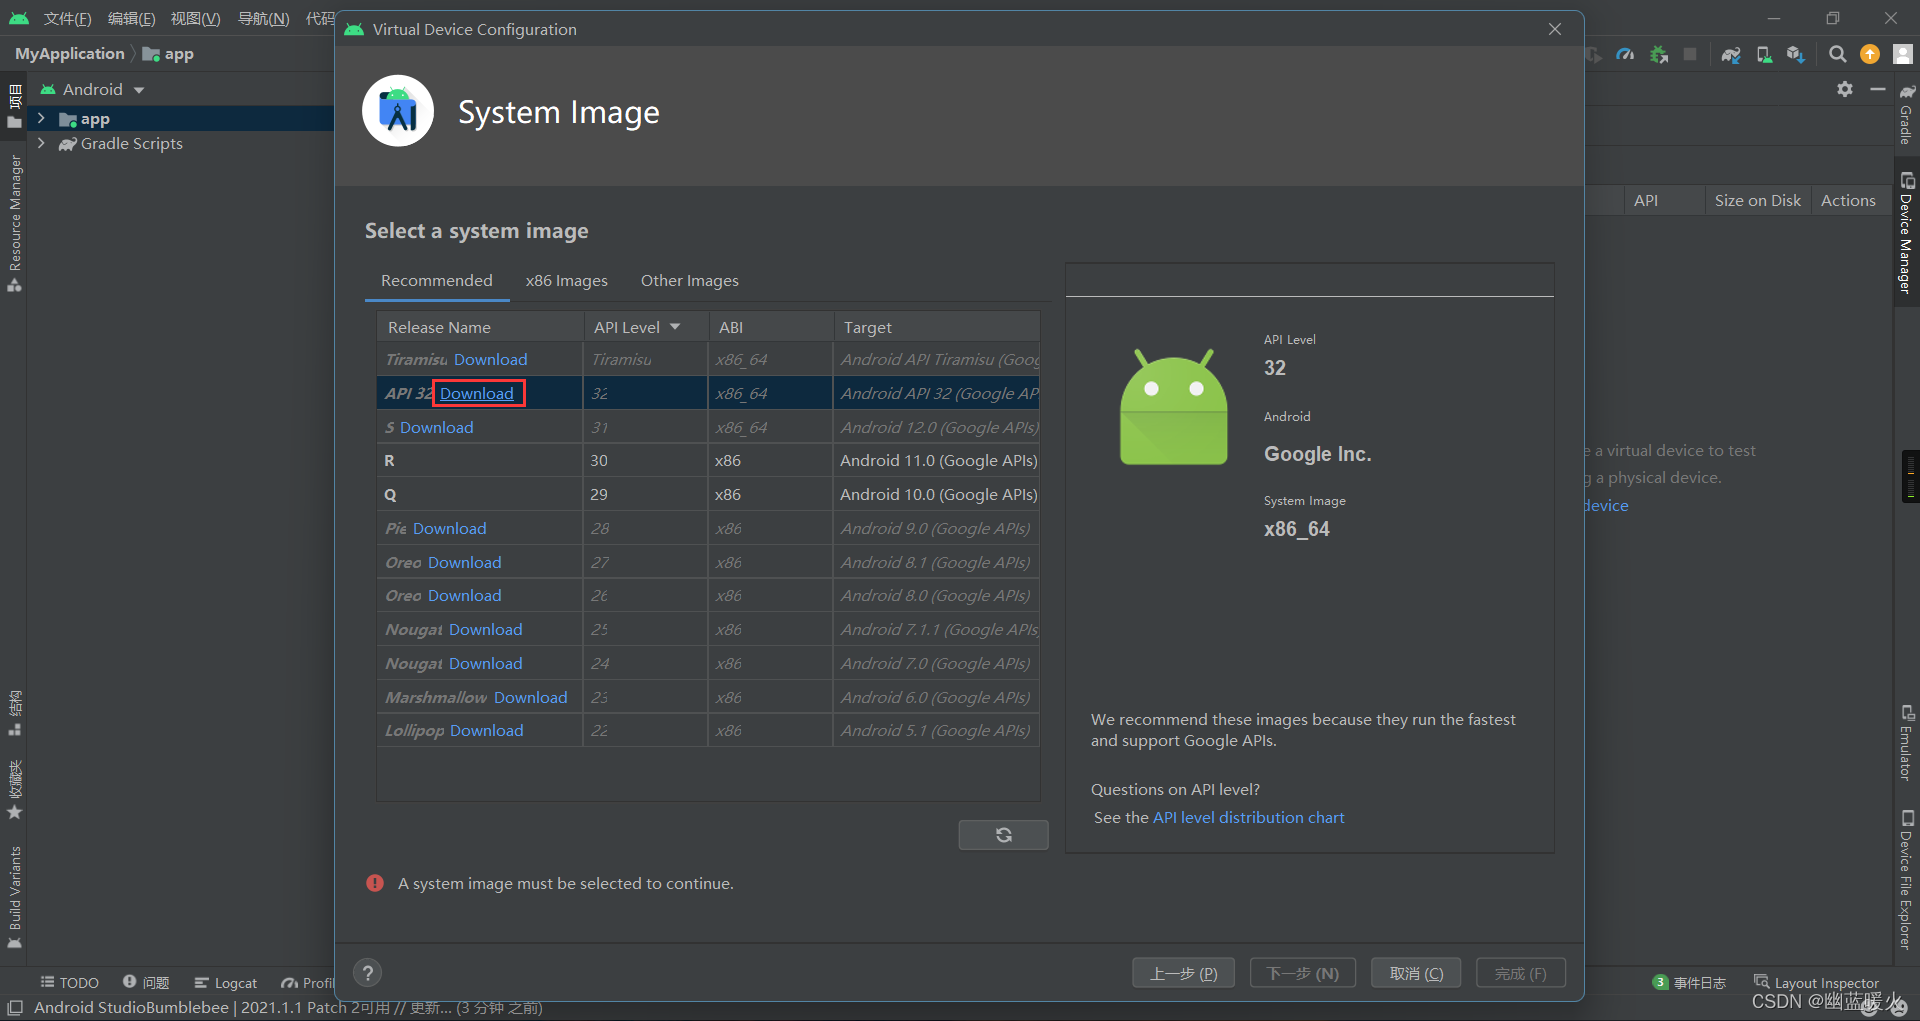Open the 导航(N) menu
Viewport: 1920px width, 1021px height.
click(263, 19)
